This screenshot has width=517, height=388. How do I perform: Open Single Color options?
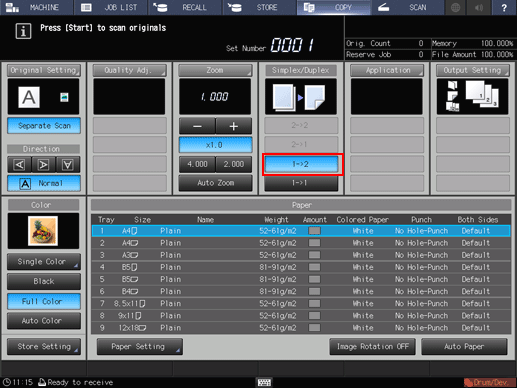pyautogui.click(x=44, y=262)
